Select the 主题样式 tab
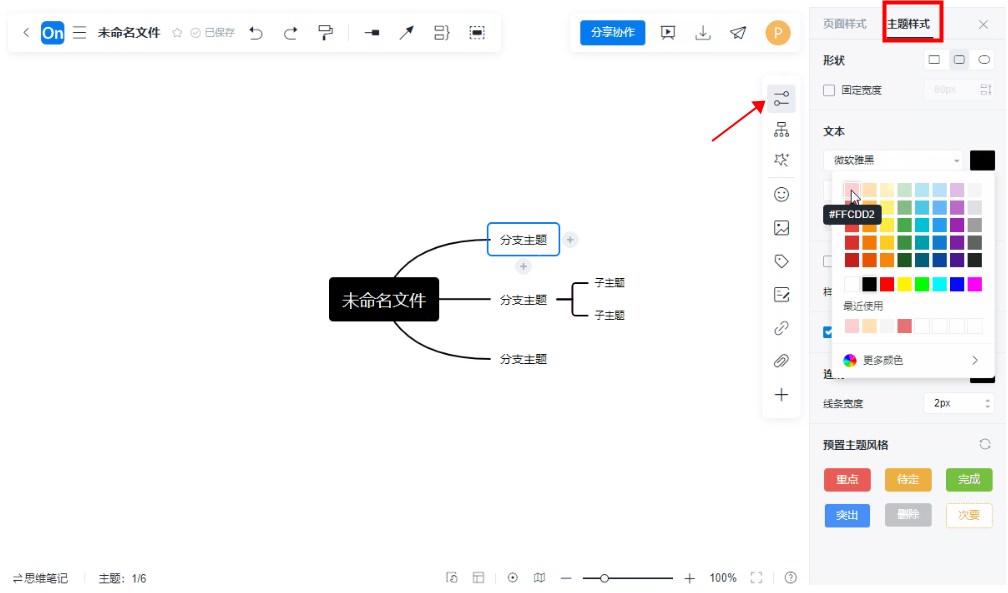 point(907,23)
